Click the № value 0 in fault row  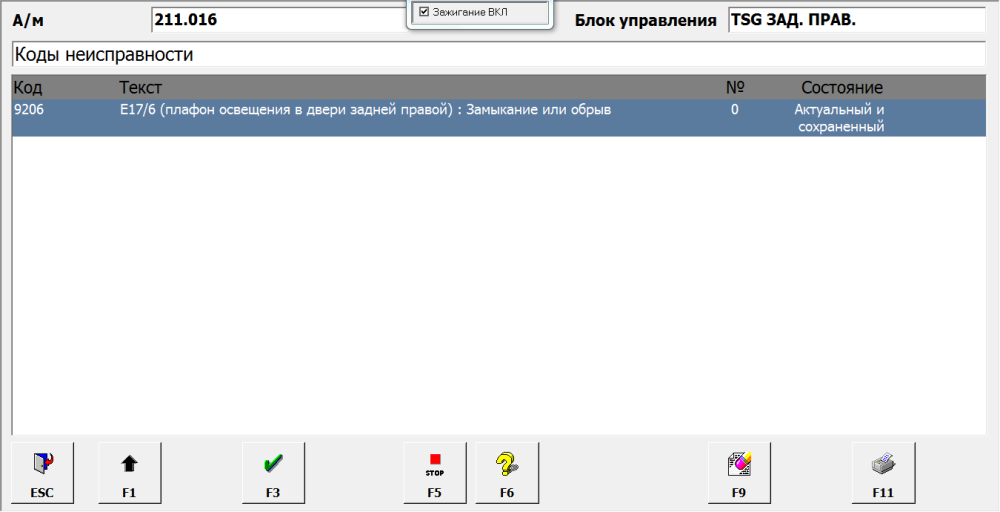point(735,110)
